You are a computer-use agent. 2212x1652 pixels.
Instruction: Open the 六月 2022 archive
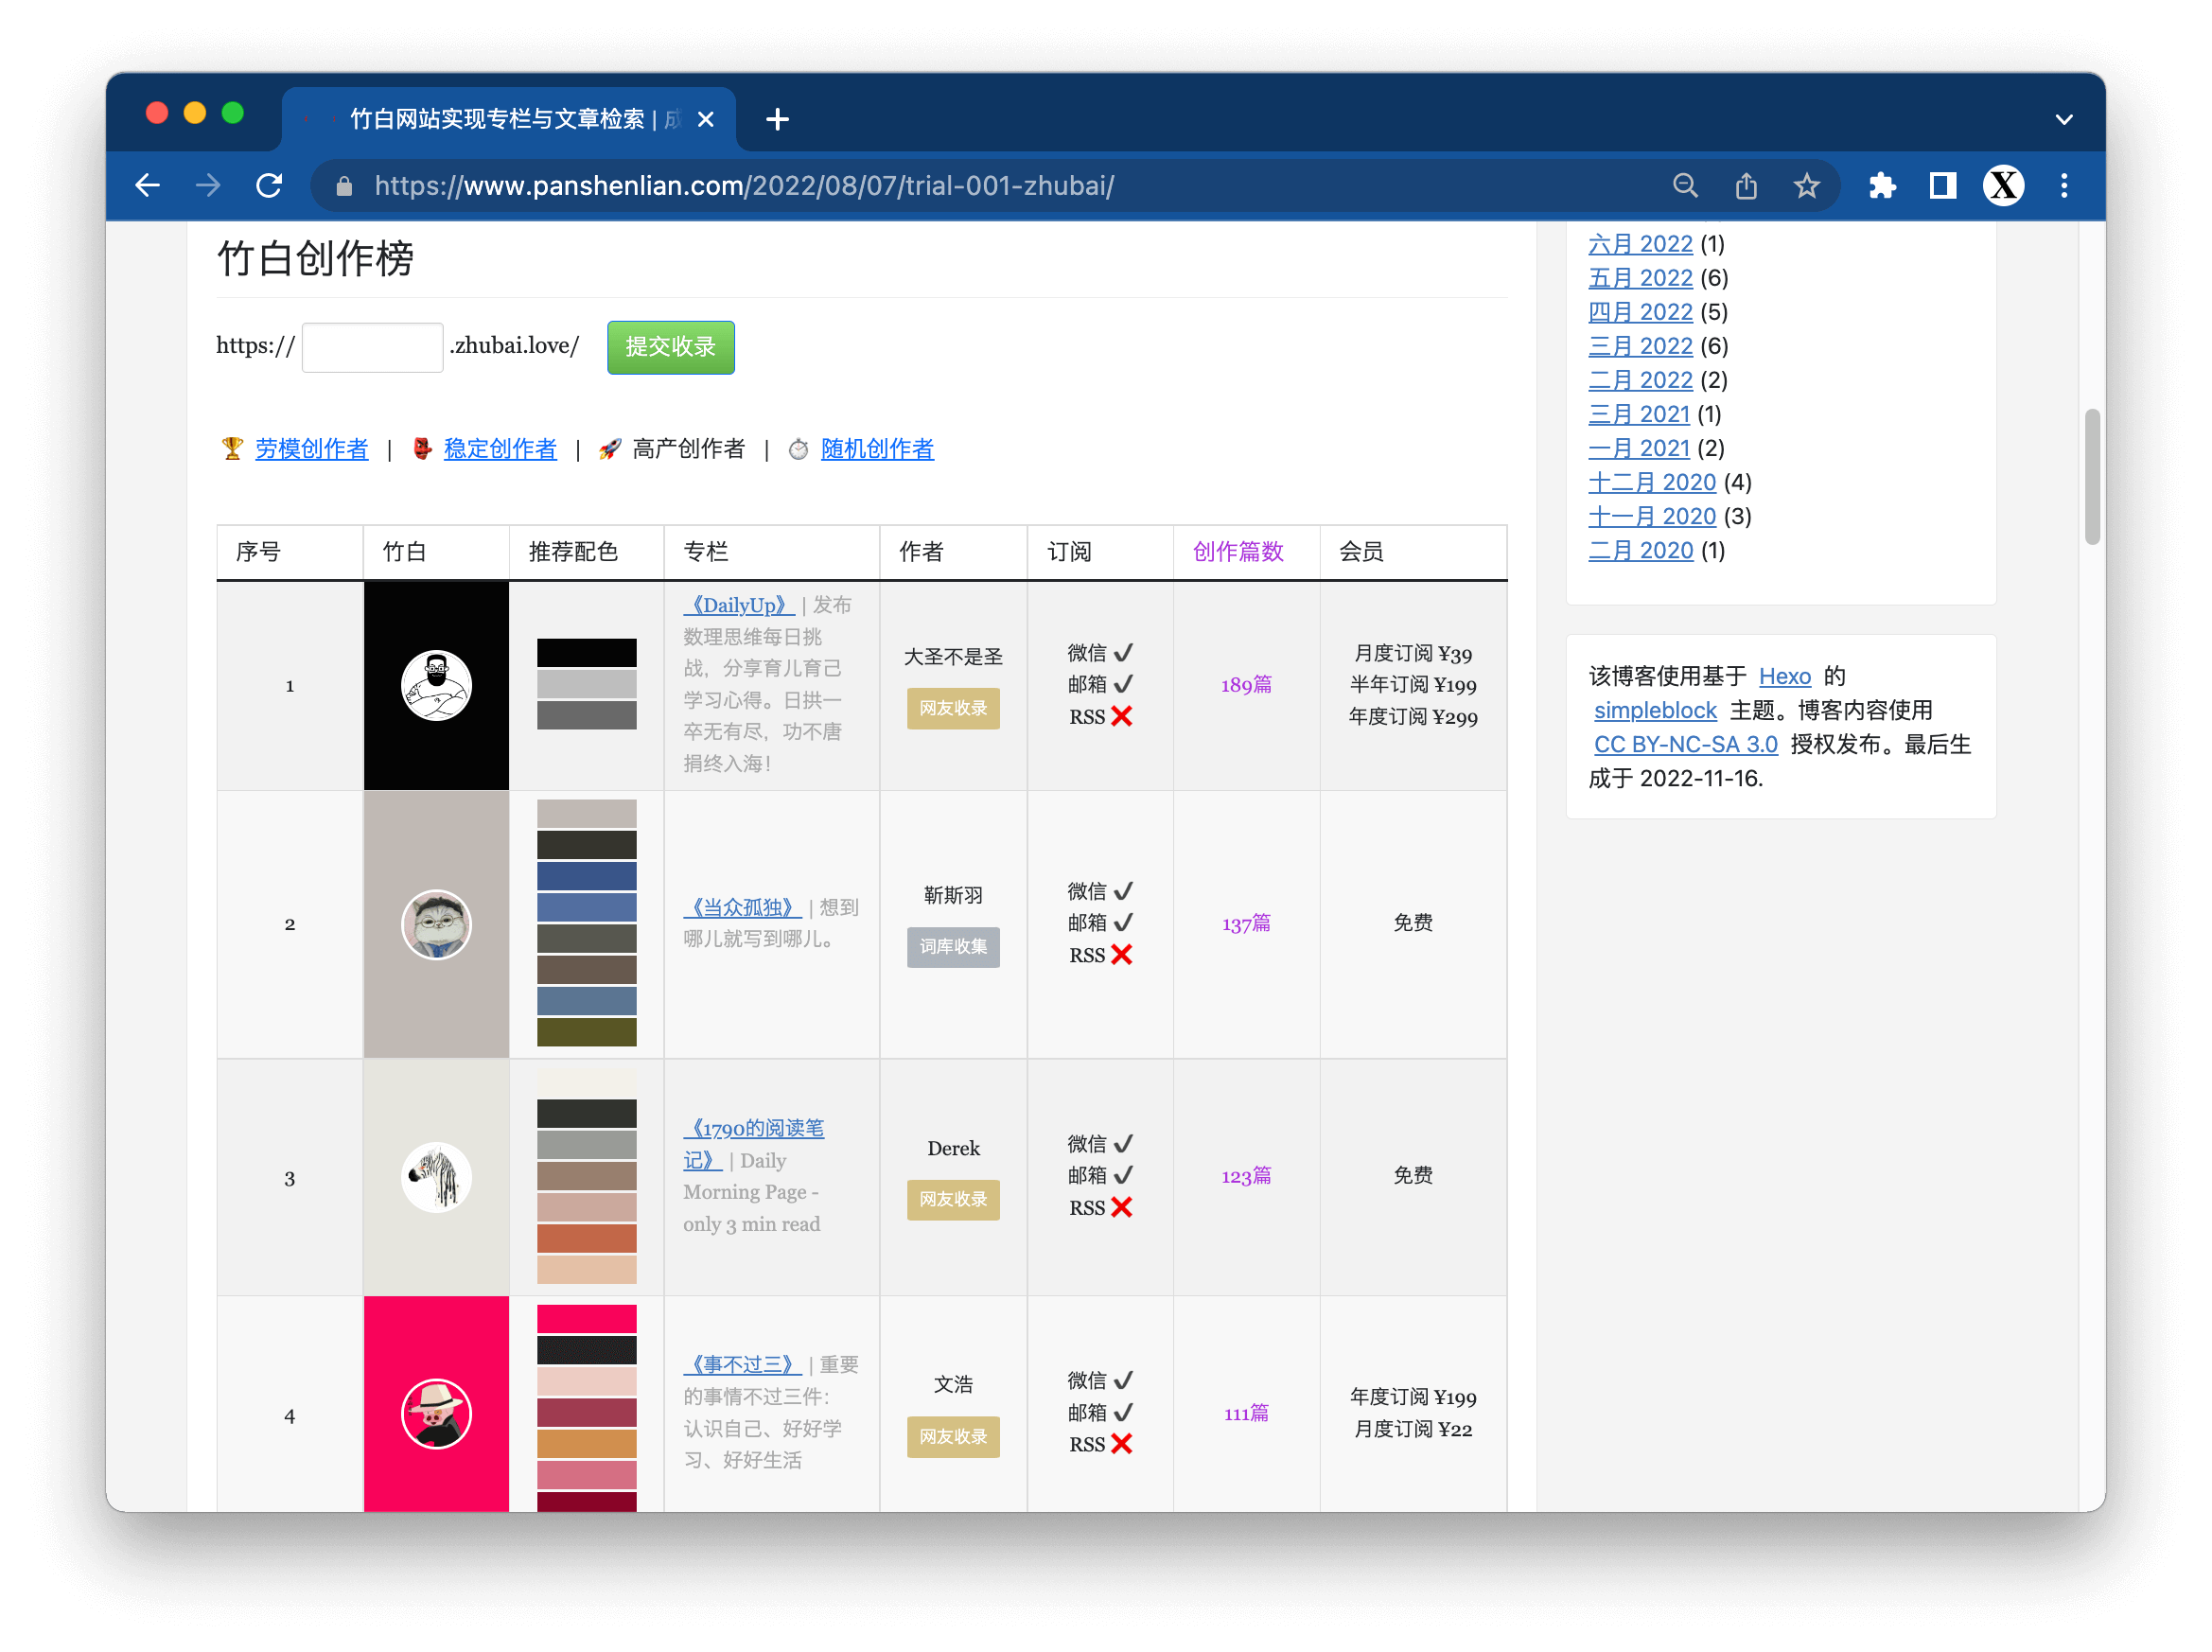1640,244
